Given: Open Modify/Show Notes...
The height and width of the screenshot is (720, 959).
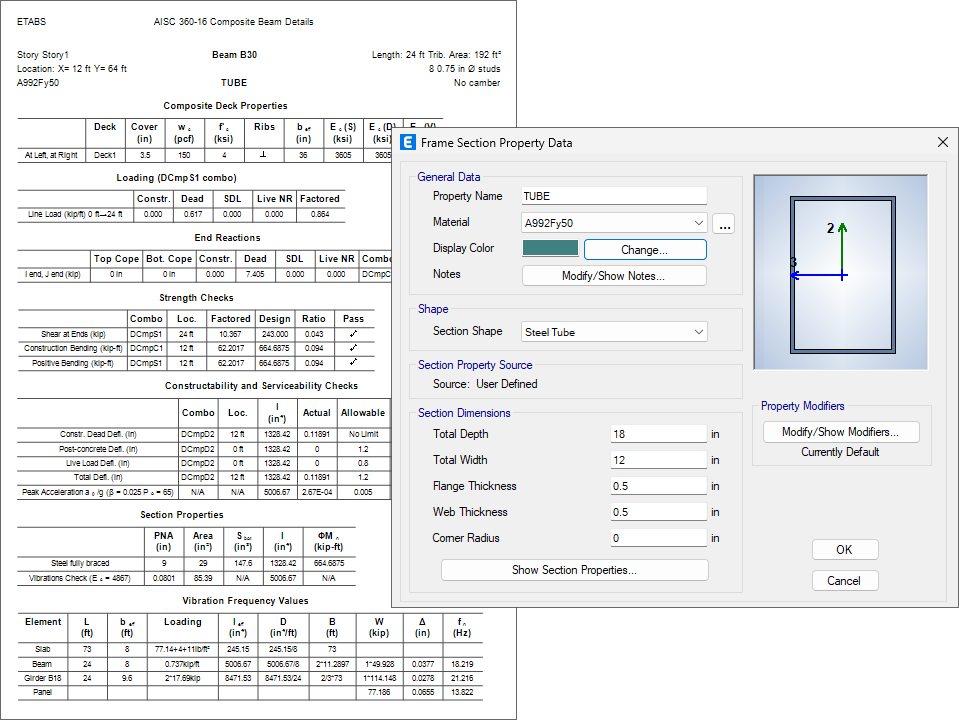Looking at the screenshot, I should pyautogui.click(x=614, y=276).
